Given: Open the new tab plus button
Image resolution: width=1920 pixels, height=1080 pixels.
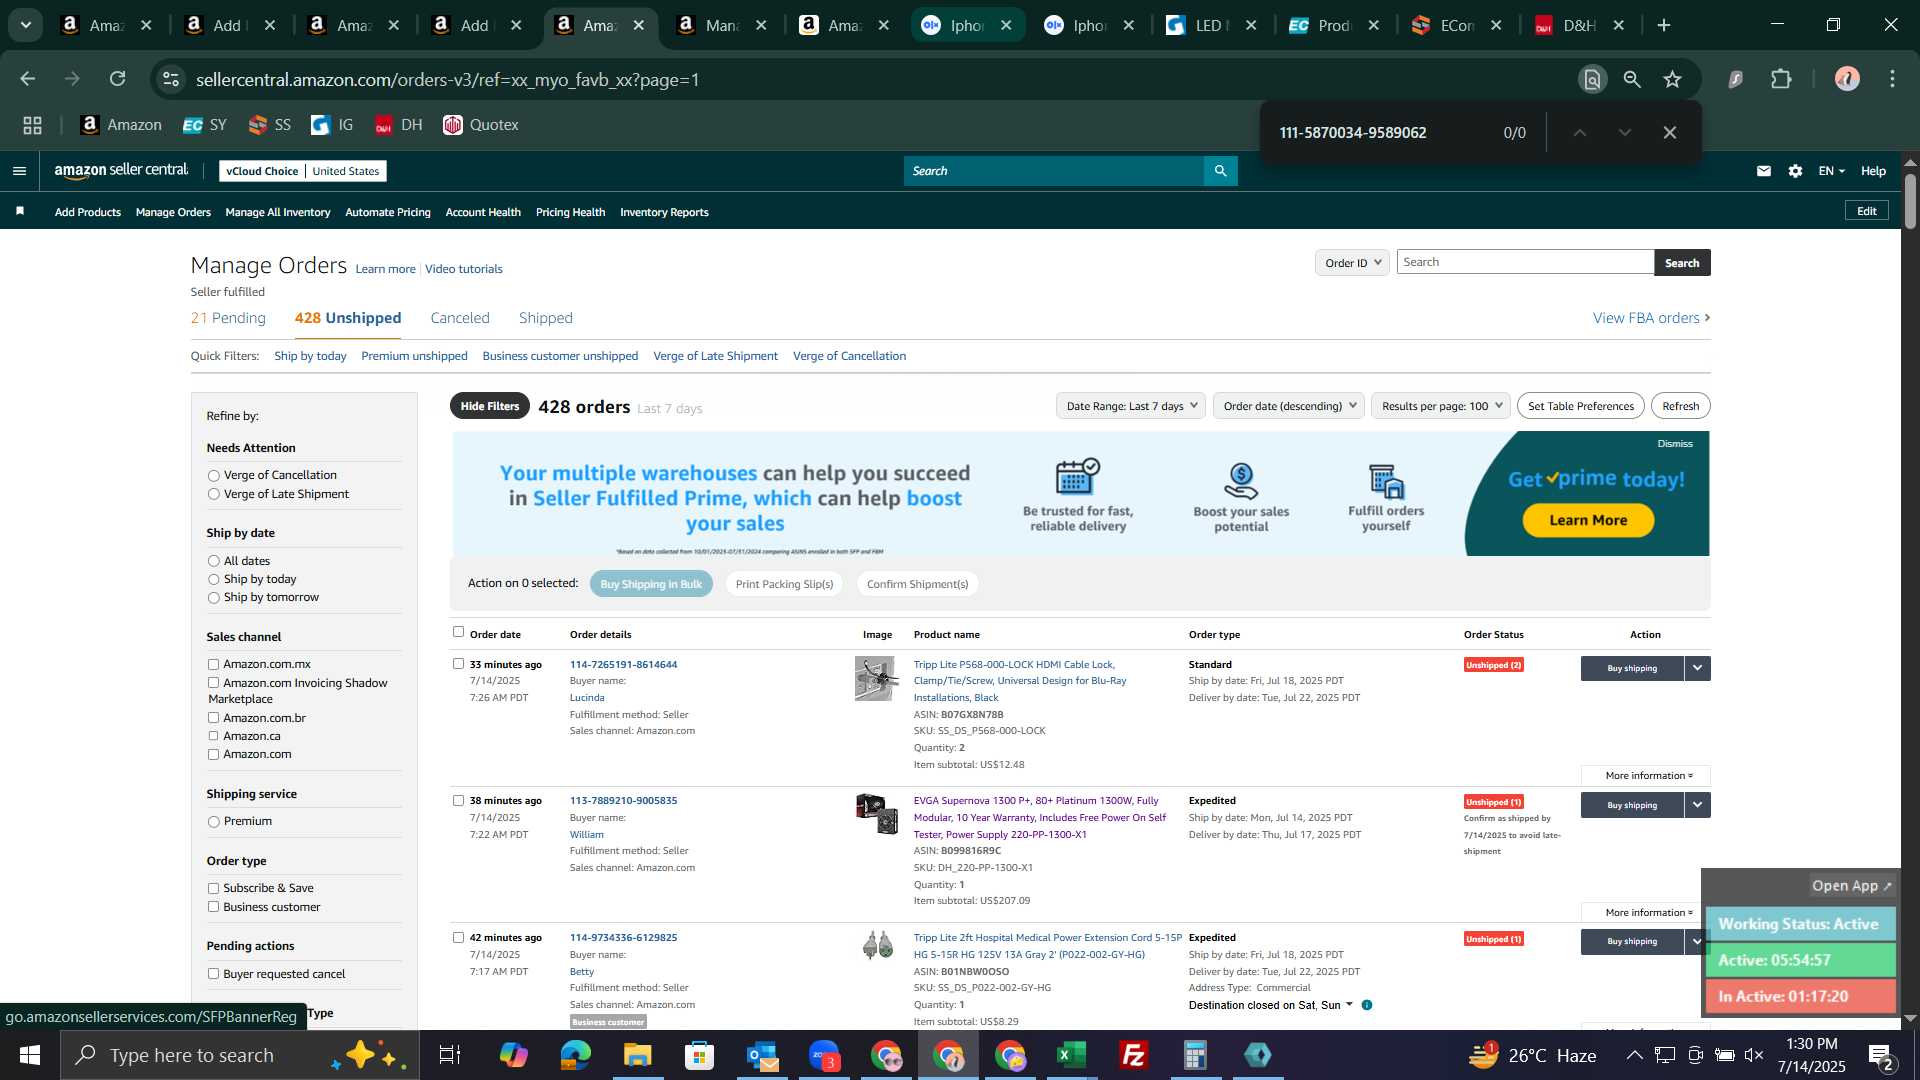Looking at the screenshot, I should click(x=1664, y=25).
